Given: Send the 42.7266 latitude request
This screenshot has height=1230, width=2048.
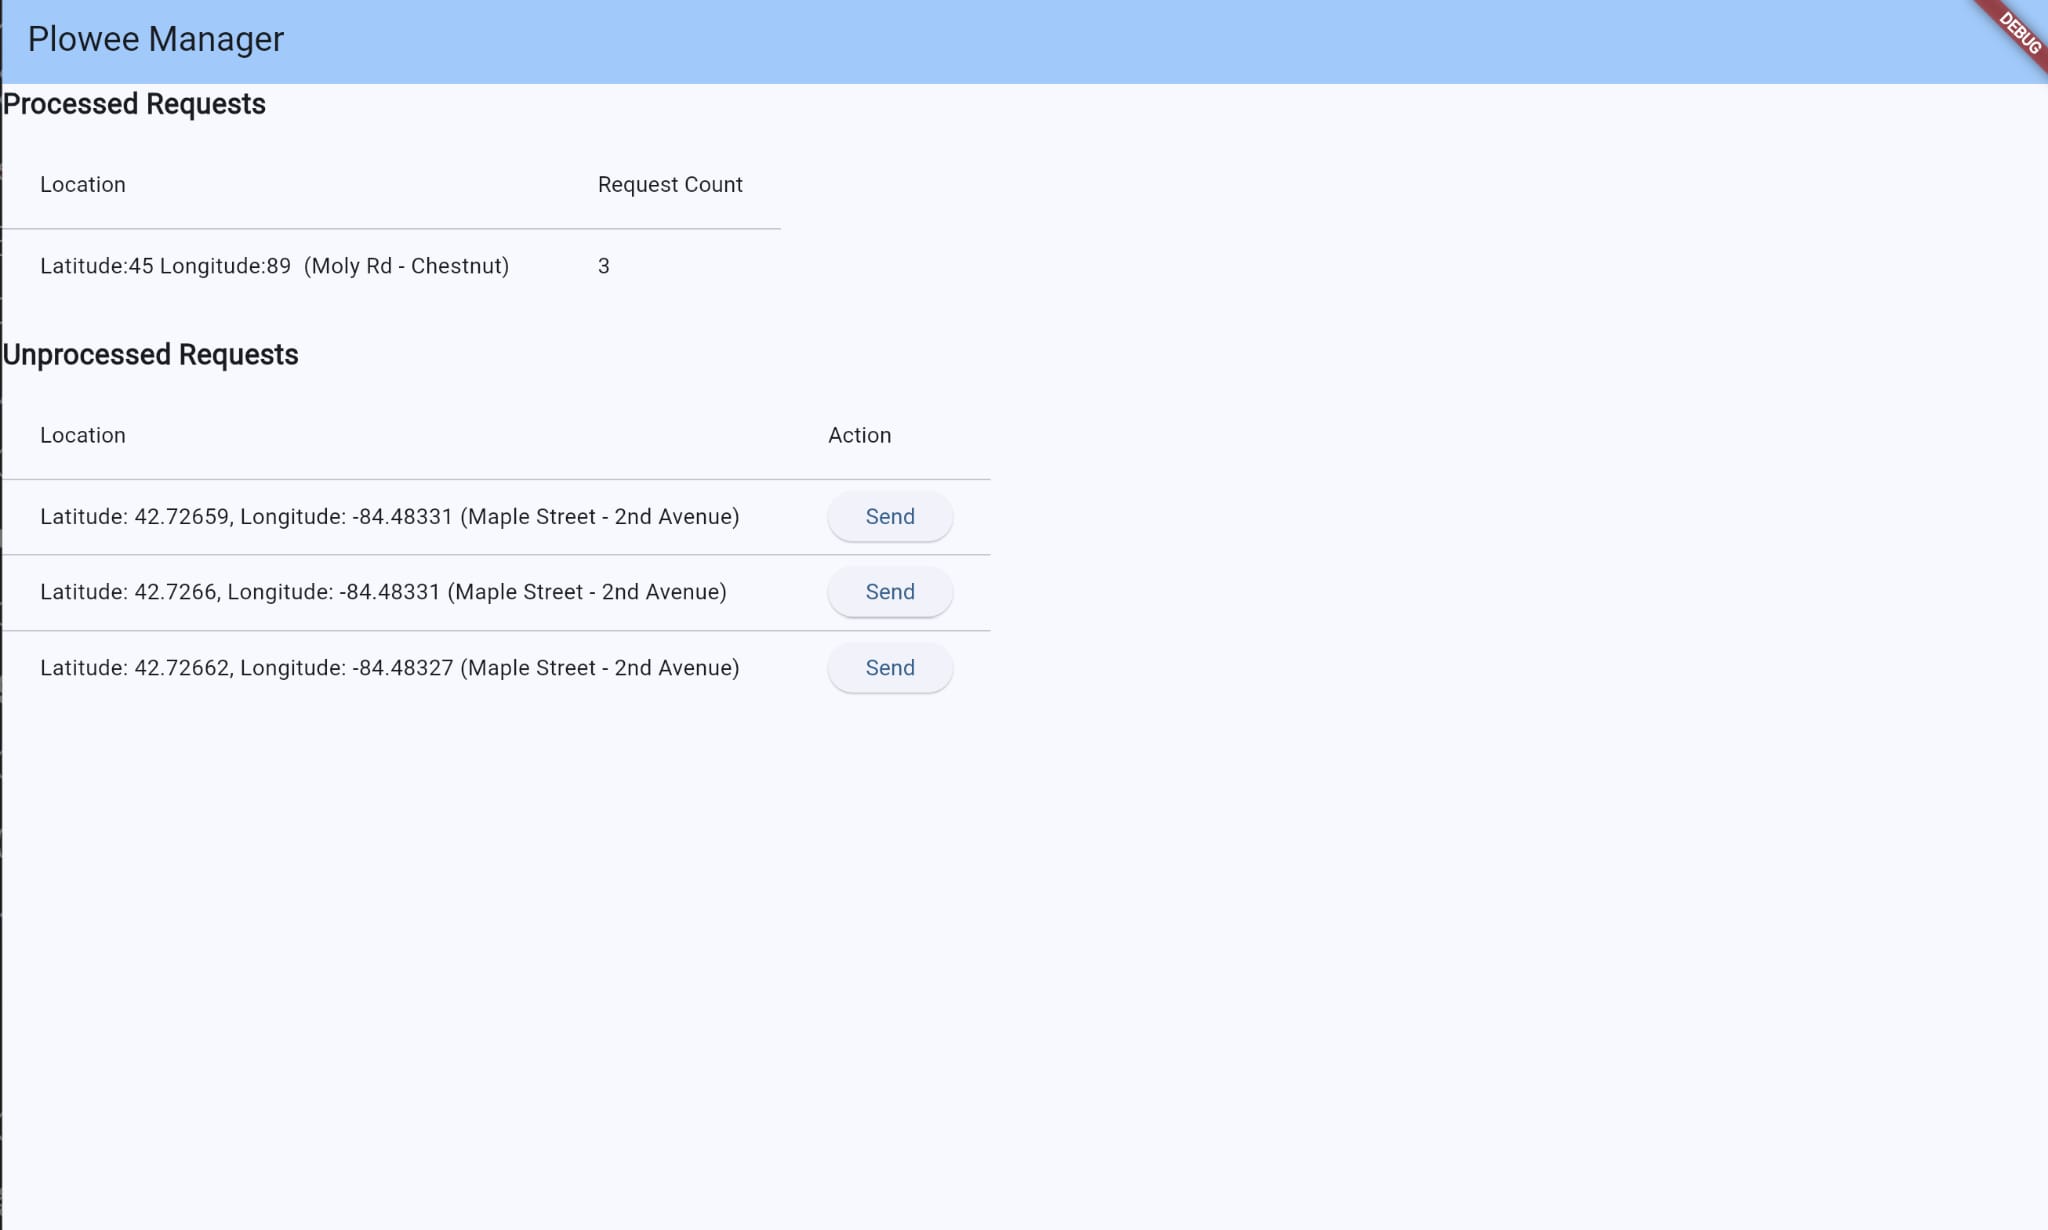Looking at the screenshot, I should (889, 592).
